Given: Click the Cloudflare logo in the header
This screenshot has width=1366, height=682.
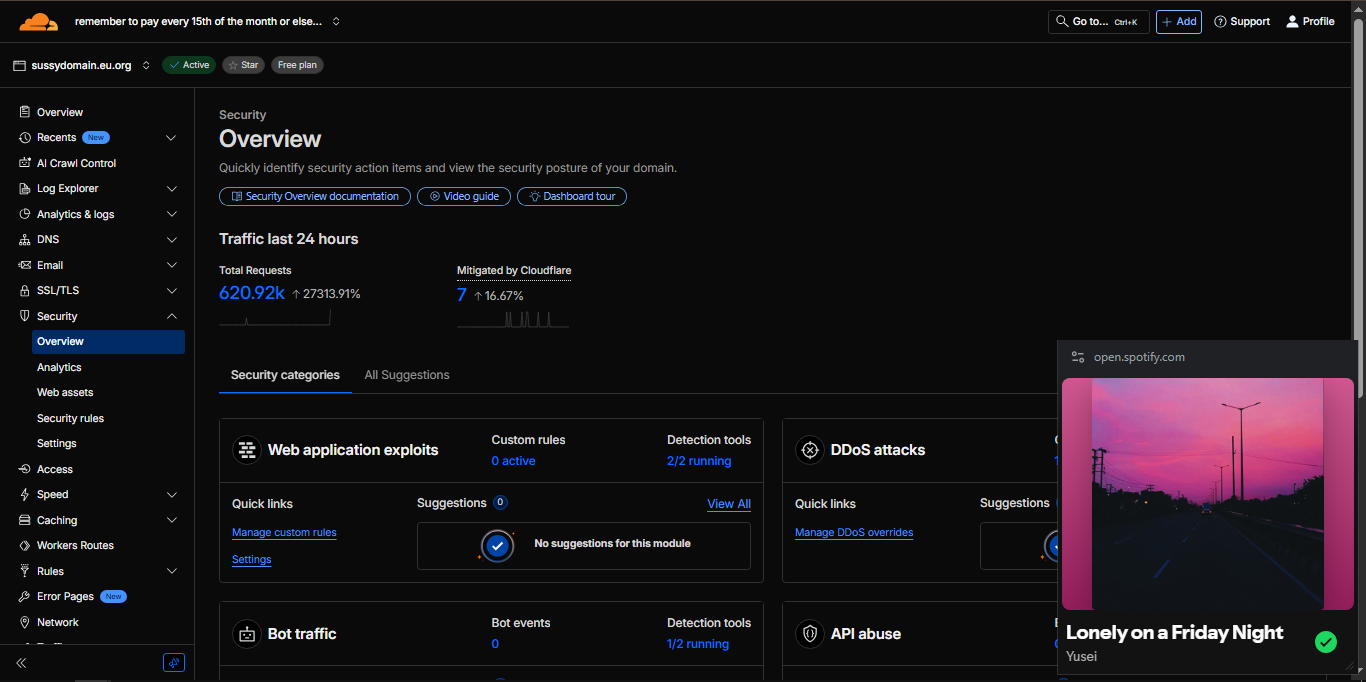Looking at the screenshot, I should coord(39,21).
